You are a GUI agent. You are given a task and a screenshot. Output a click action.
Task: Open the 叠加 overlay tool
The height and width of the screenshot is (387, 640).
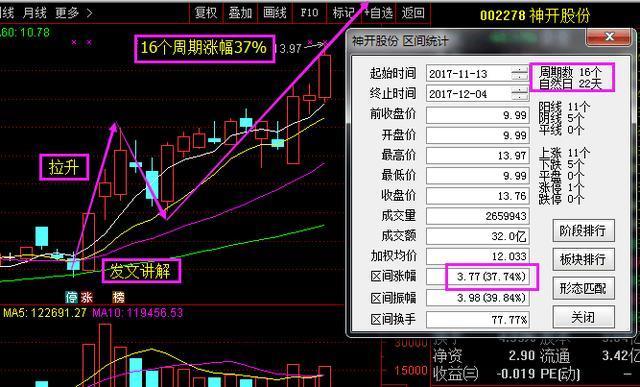(240, 13)
